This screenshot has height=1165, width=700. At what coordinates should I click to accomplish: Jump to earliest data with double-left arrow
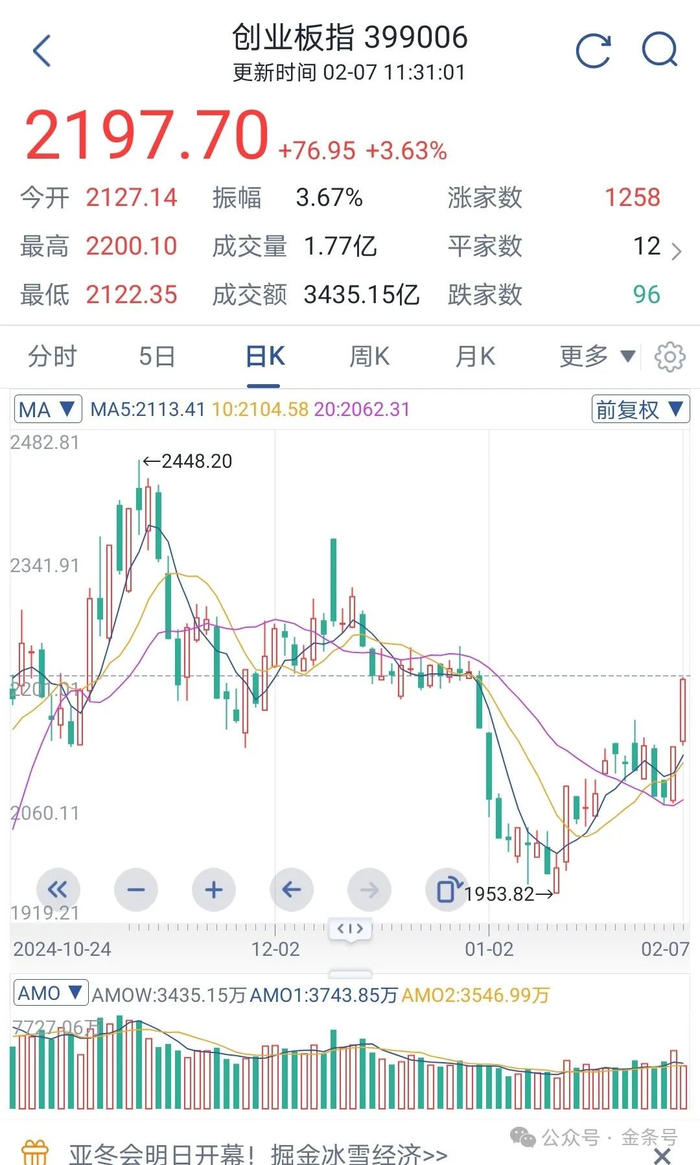(x=59, y=889)
